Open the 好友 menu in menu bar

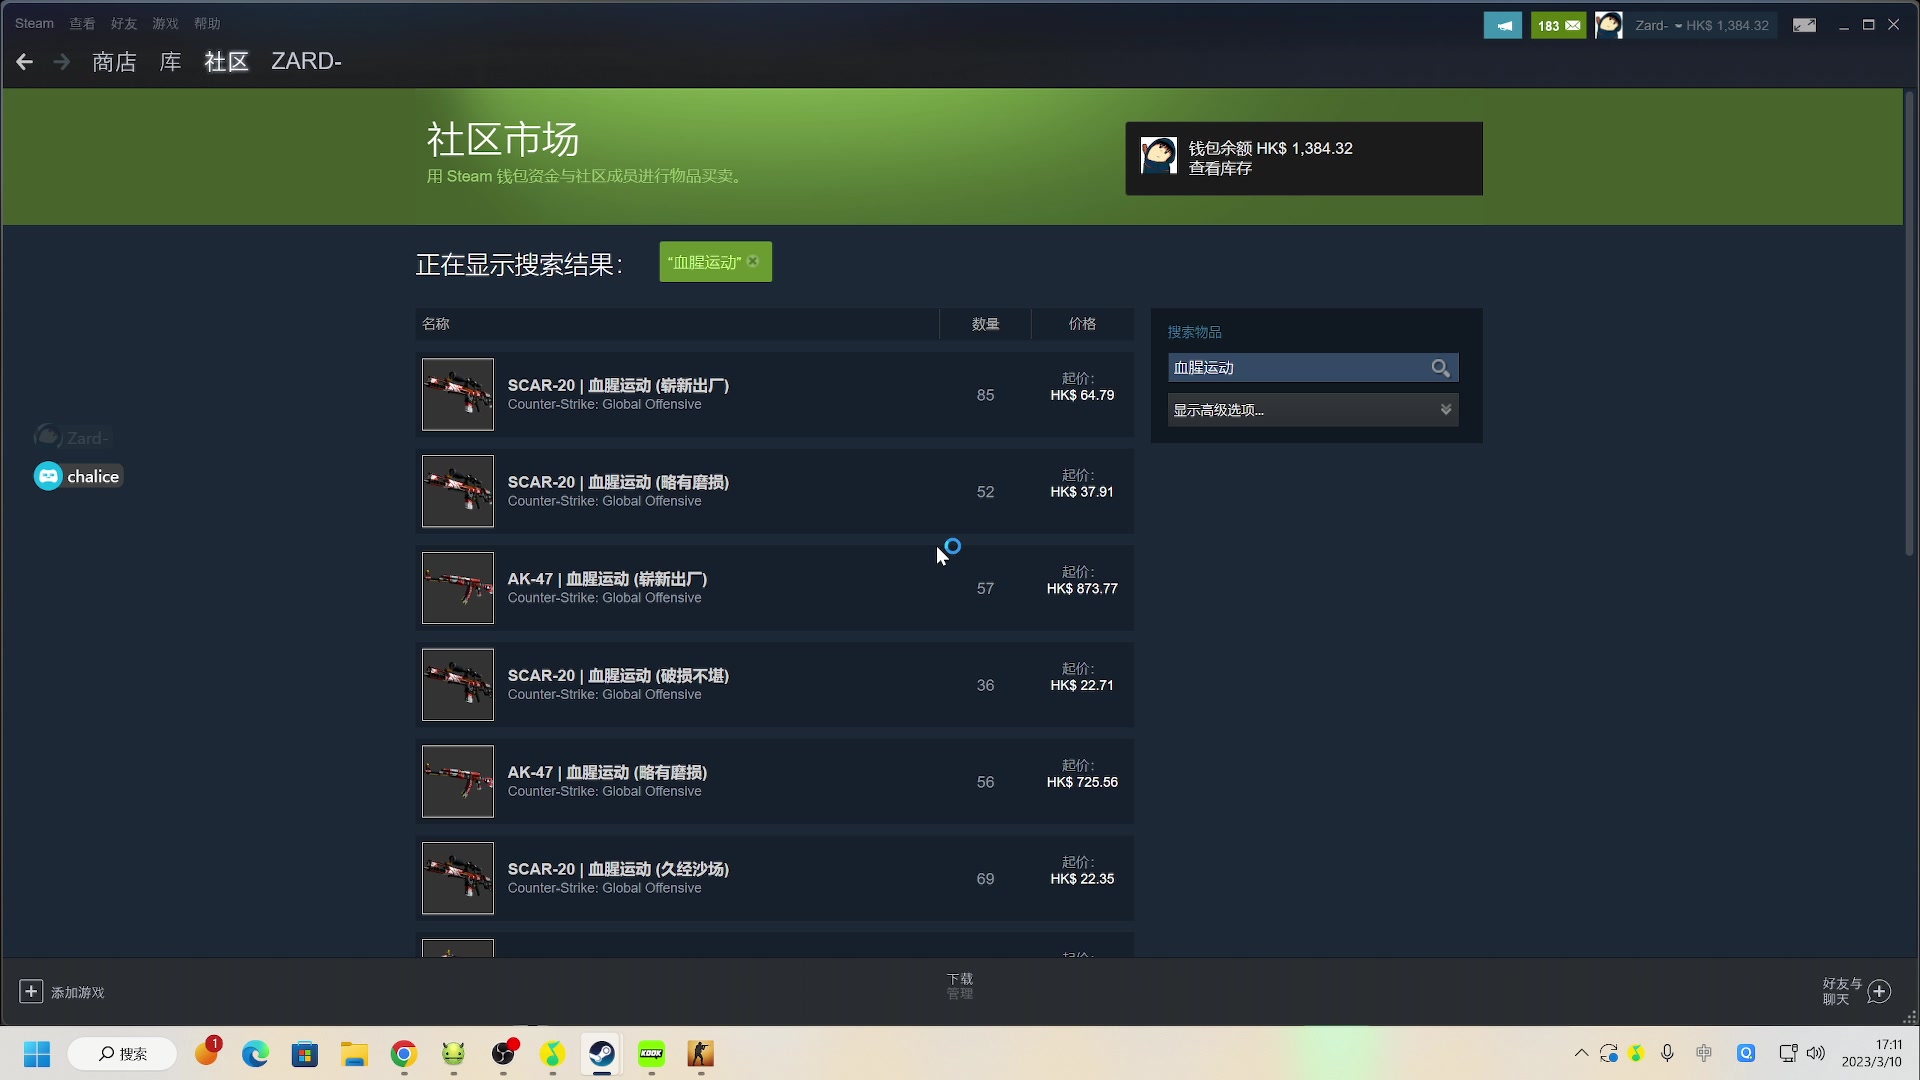[124, 23]
